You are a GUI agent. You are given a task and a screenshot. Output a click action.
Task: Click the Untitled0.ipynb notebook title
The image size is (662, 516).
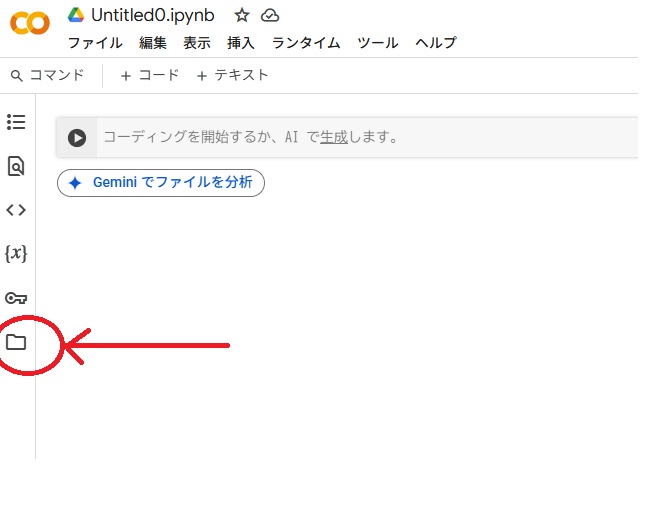tap(152, 15)
